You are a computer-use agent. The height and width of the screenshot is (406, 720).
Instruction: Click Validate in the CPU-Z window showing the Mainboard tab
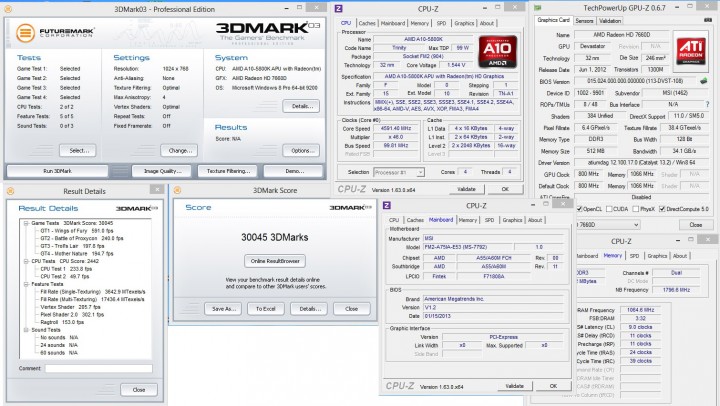tap(514, 386)
